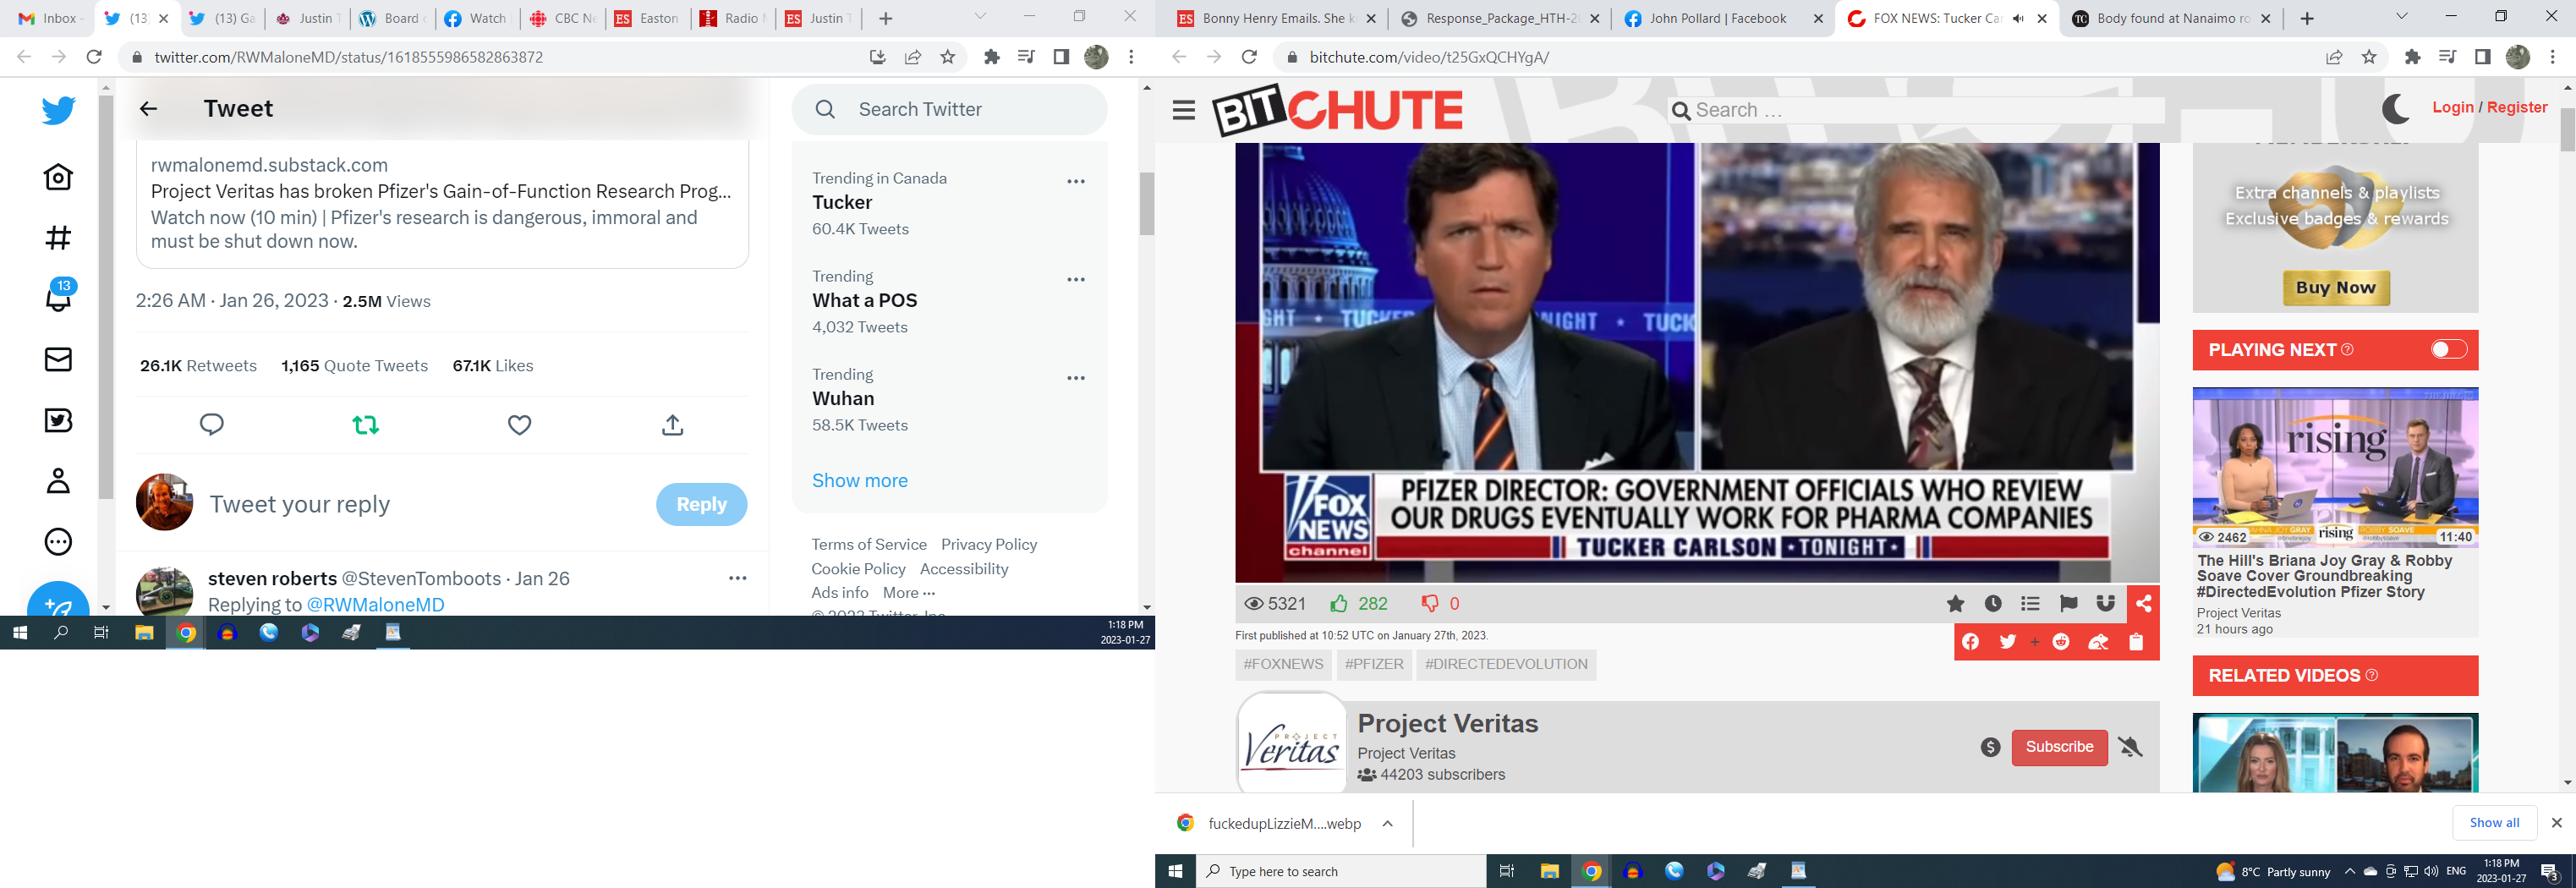Click the Twitter retweet icon
The height and width of the screenshot is (888, 2576).
point(365,425)
